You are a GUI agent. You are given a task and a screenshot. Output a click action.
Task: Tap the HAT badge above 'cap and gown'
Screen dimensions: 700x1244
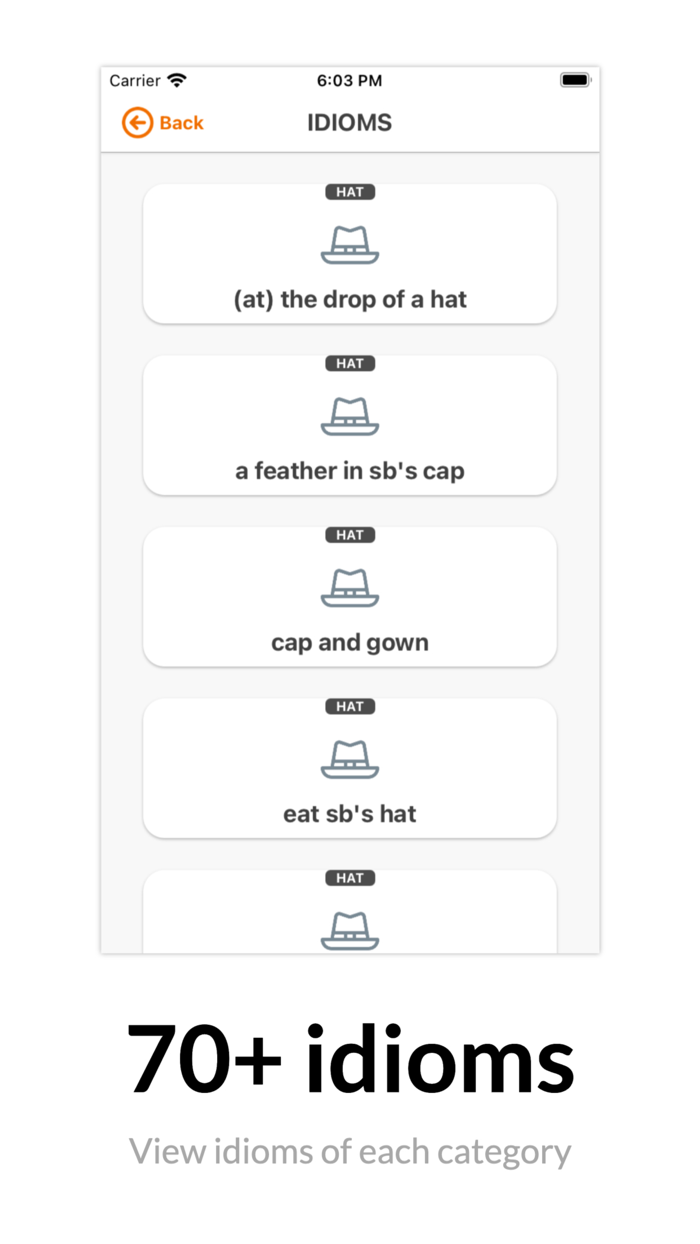tap(350, 535)
